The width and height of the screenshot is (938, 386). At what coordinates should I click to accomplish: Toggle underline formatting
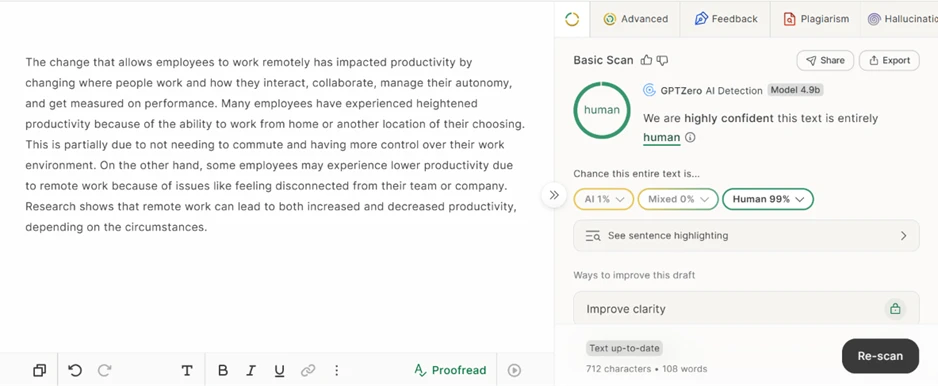pos(279,371)
